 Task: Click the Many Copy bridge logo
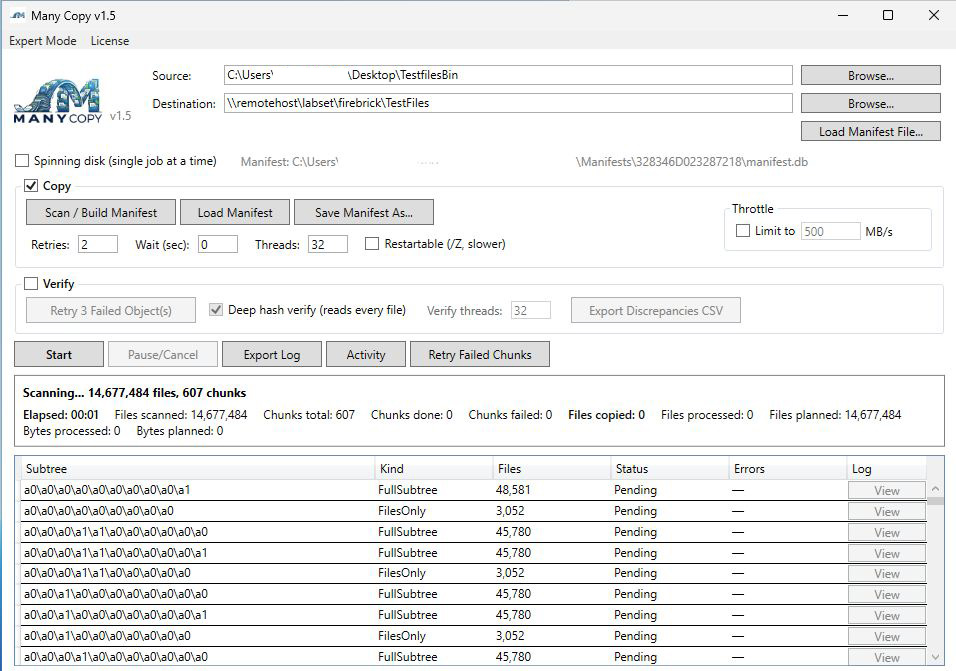pyautogui.click(x=57, y=101)
